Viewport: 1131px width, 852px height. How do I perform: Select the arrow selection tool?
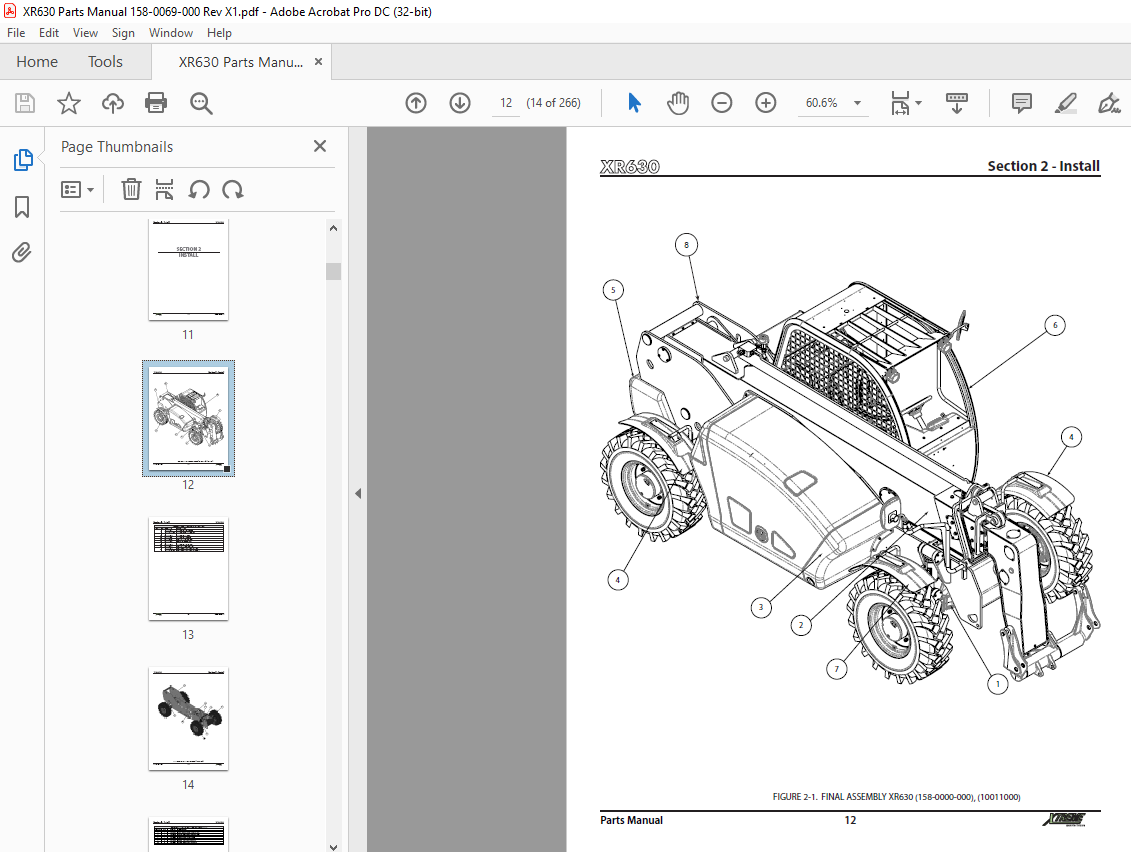coord(634,103)
